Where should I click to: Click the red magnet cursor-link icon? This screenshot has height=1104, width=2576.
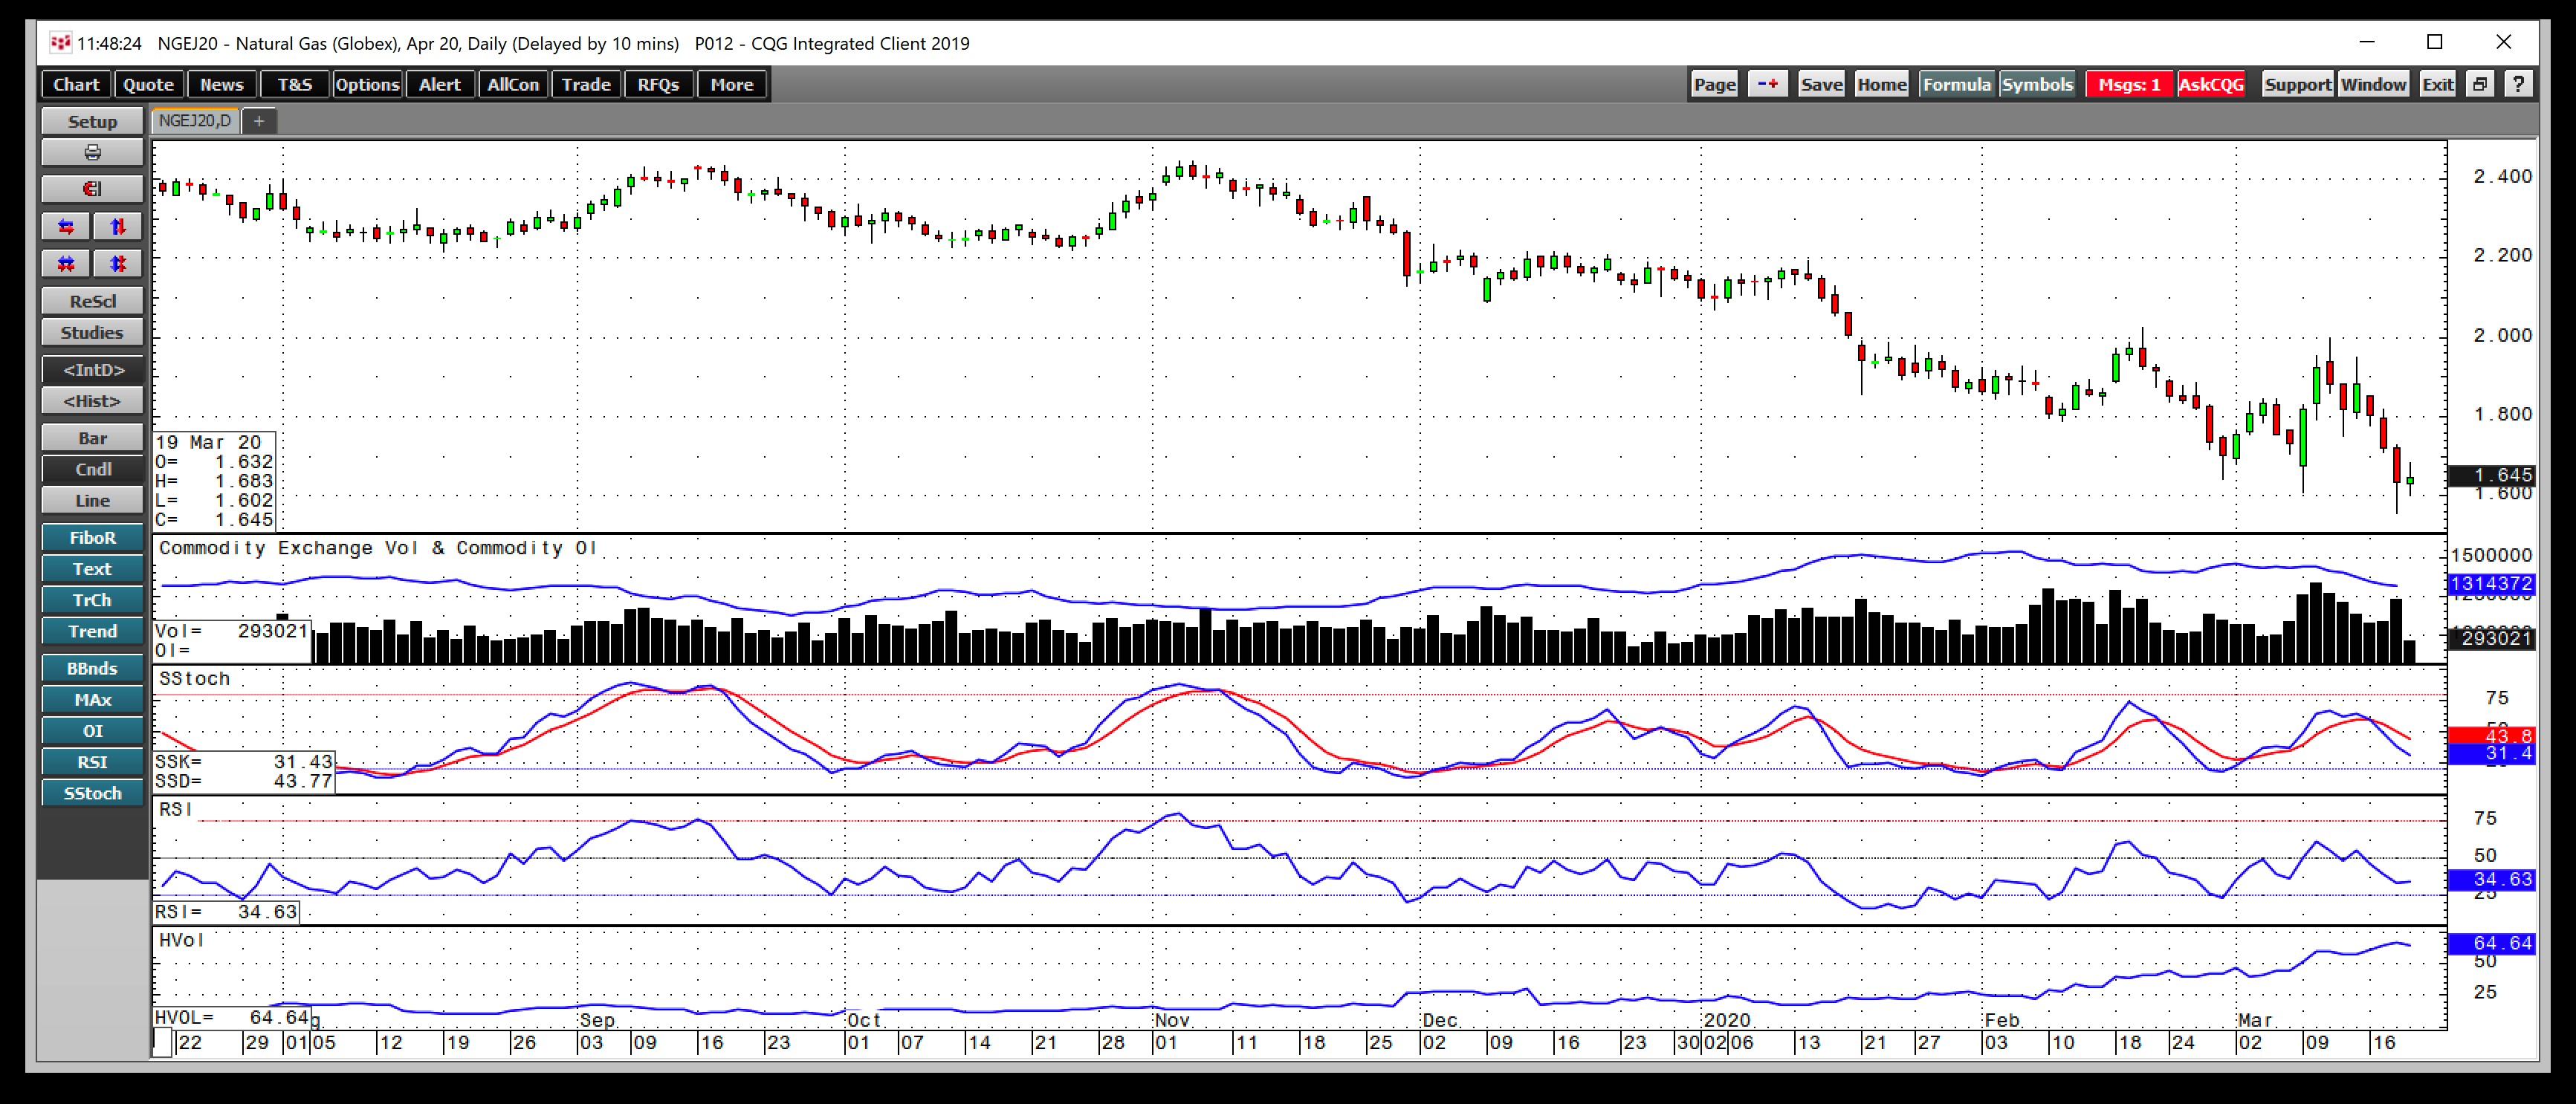point(92,189)
